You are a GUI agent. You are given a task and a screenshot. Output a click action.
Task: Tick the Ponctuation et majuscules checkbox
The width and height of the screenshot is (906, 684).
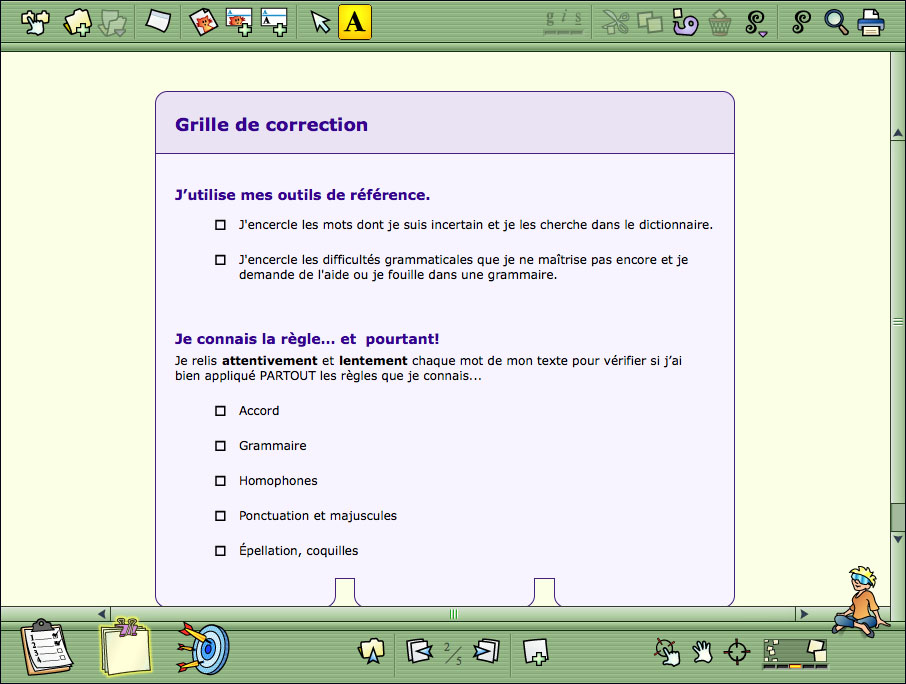pyautogui.click(x=220, y=516)
